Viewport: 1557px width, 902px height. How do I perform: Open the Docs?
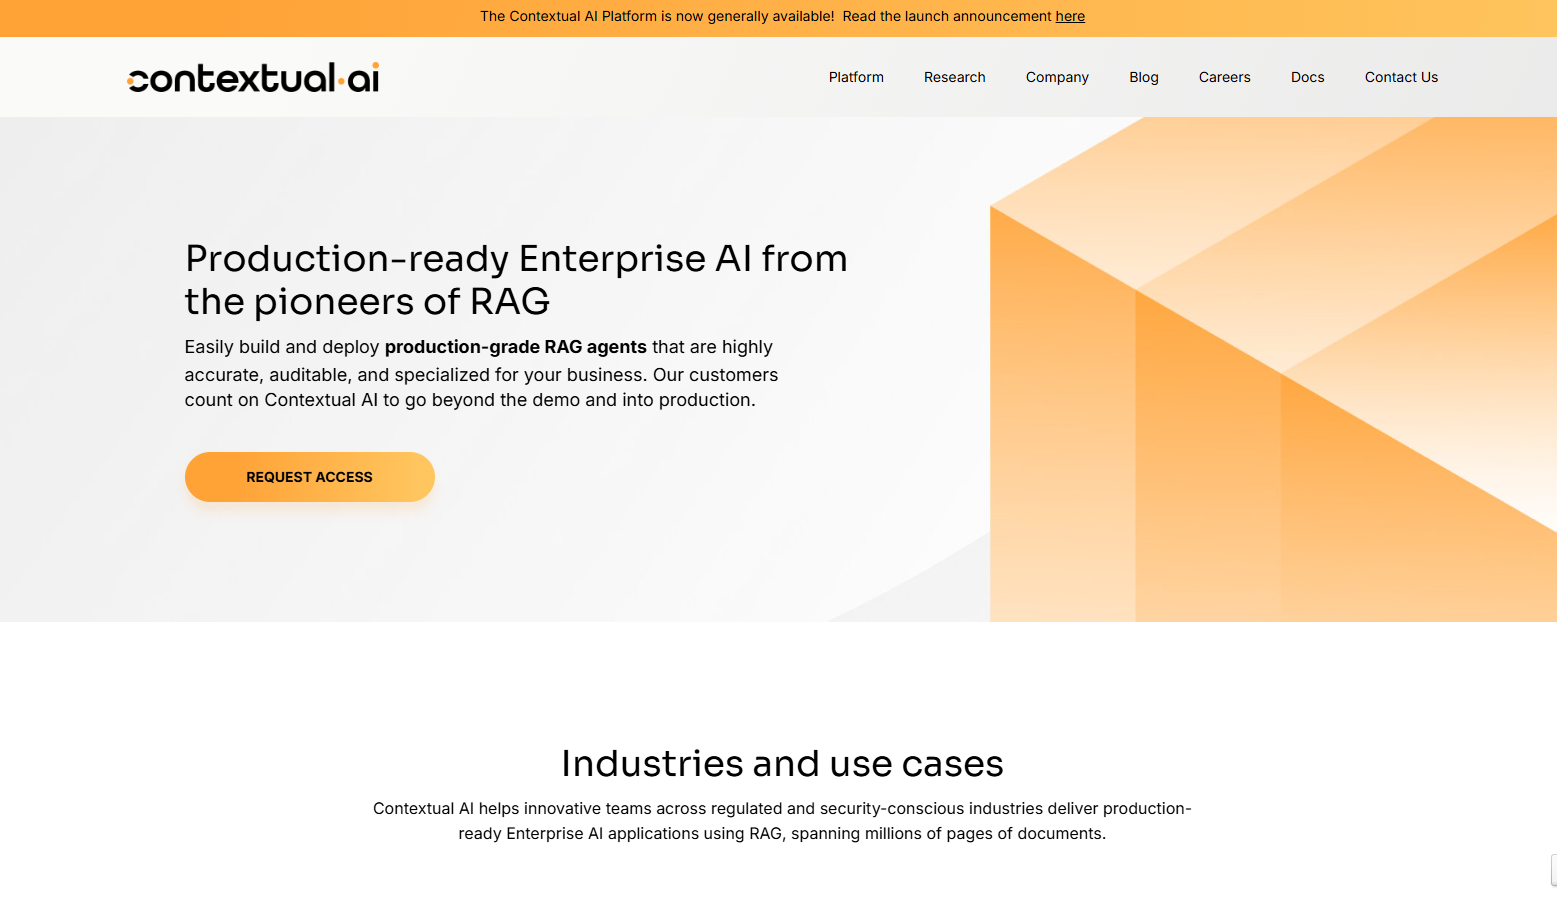[1307, 77]
